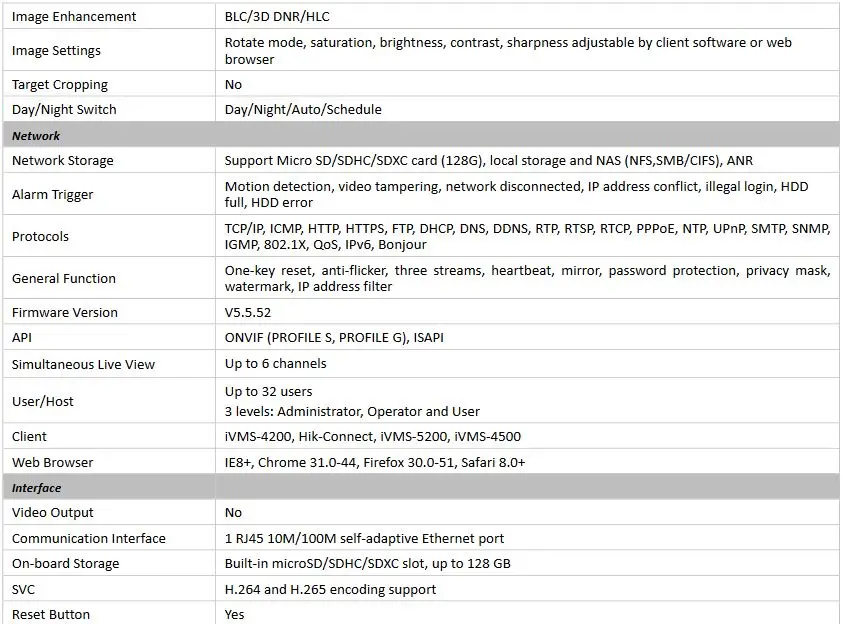
Task: Click the "Simultaneous Live View" label
Action: [x=83, y=364]
